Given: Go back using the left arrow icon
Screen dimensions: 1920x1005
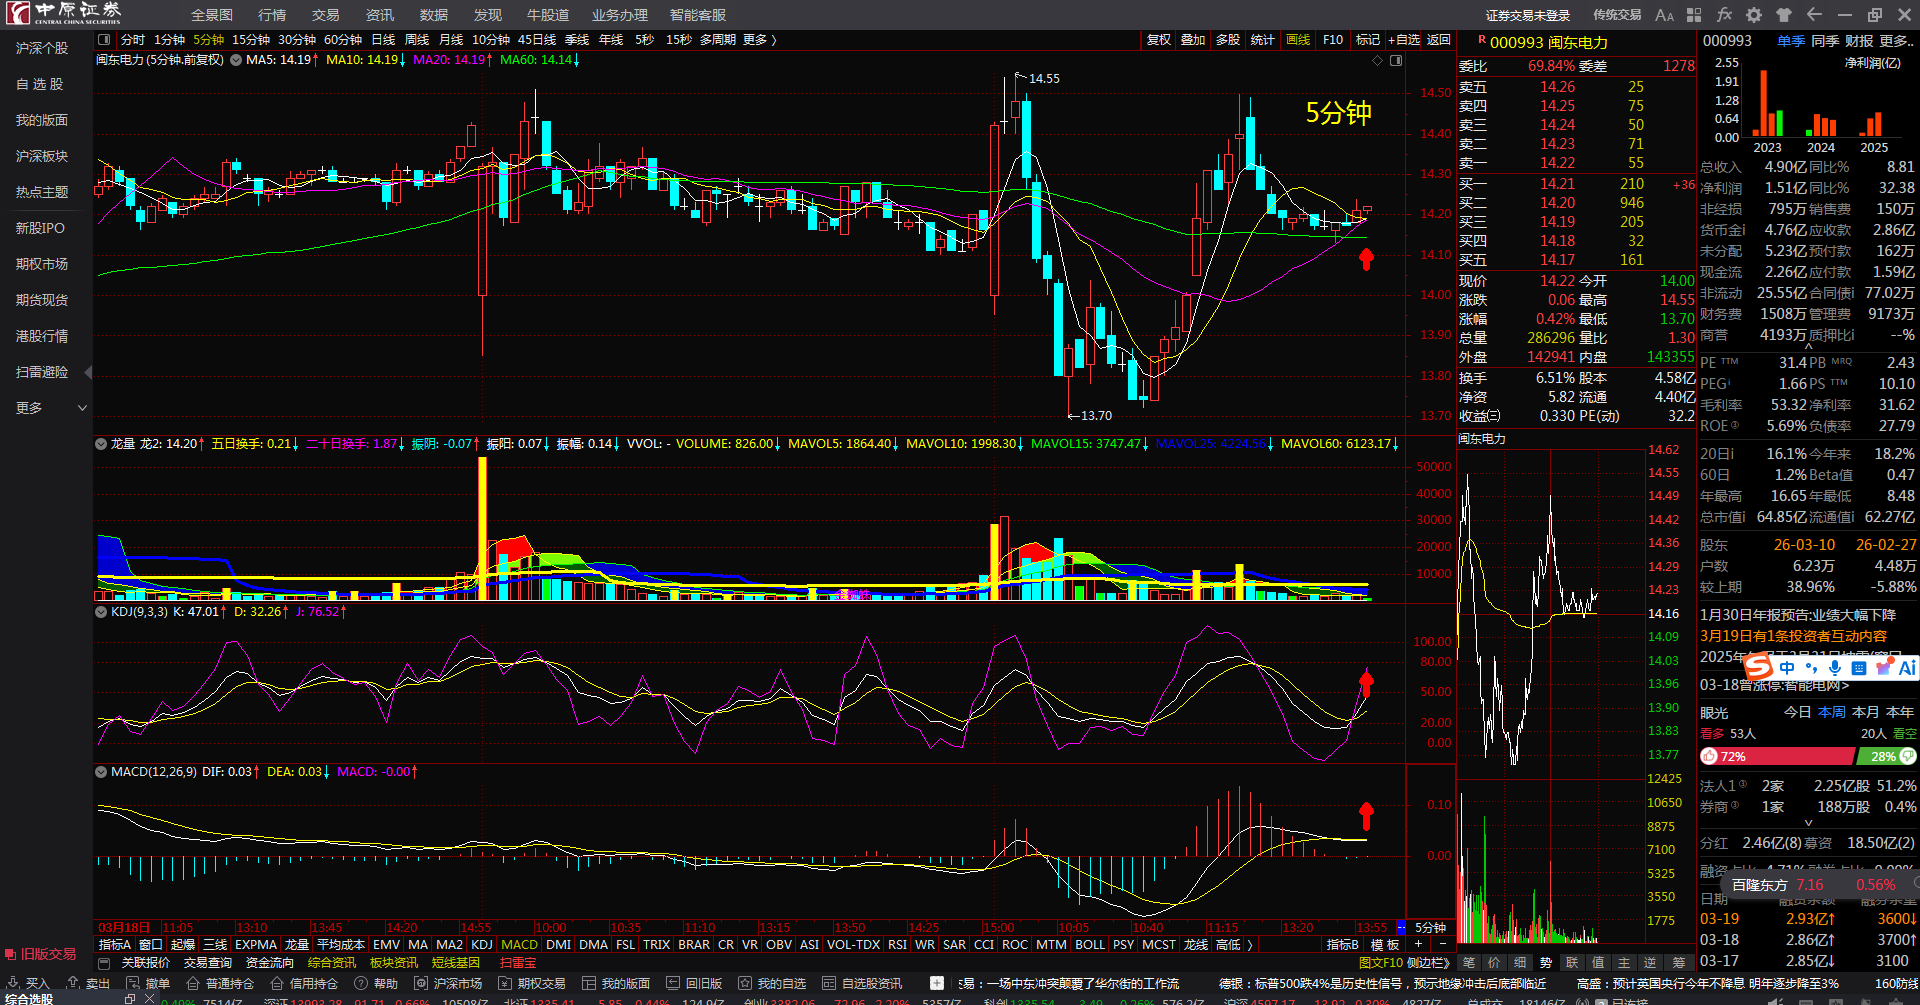Looking at the screenshot, I should click(1814, 15).
